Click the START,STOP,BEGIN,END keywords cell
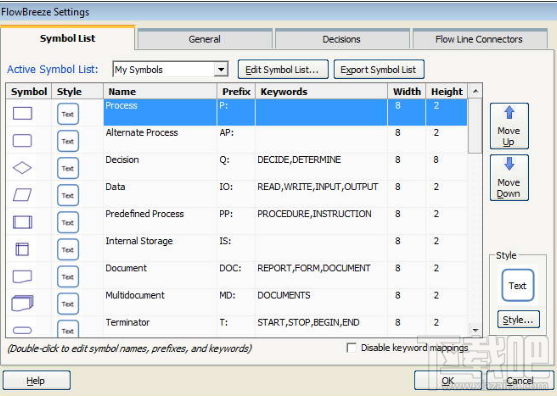557x396 pixels. coord(321,326)
